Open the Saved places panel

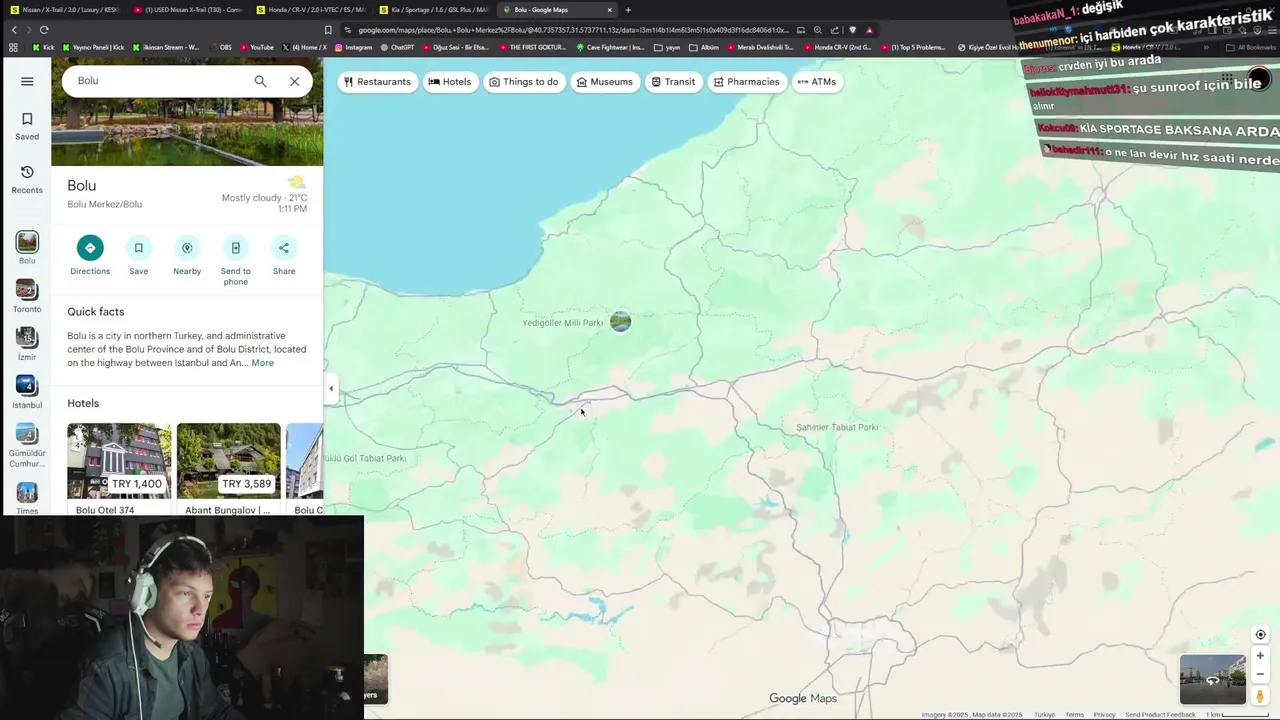27,126
